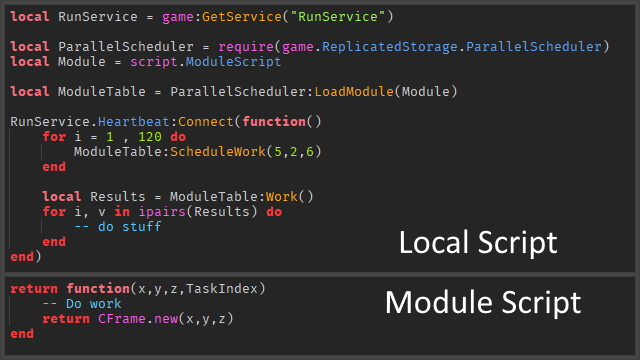The width and height of the screenshot is (640, 360).
Task: Click the '-- Do work' comment
Action: point(82,304)
